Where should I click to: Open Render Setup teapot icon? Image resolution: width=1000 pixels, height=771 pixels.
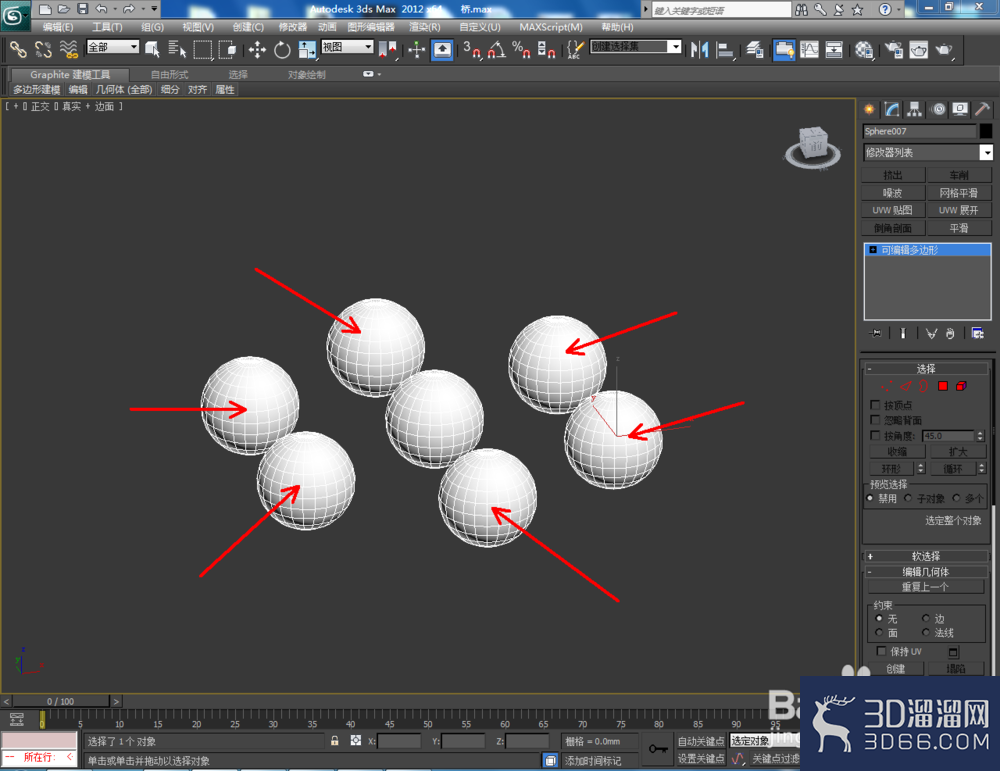pyautogui.click(x=894, y=49)
